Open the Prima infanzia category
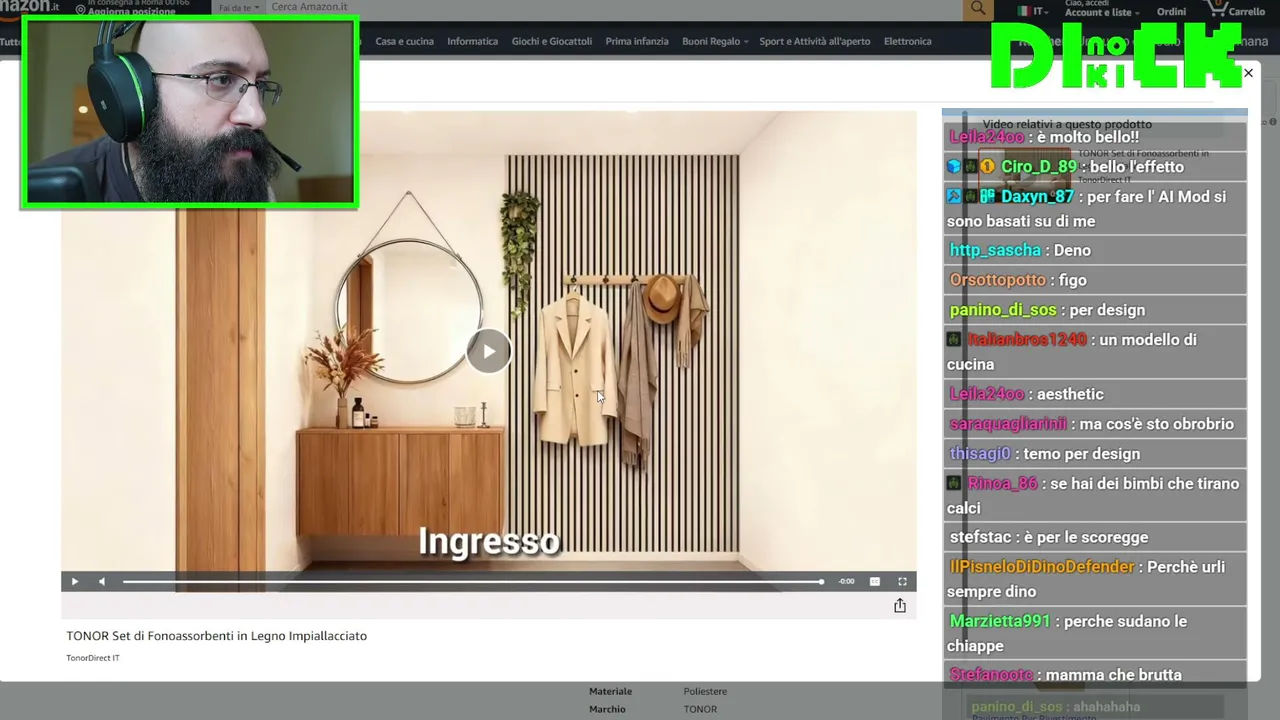This screenshot has width=1280, height=720. pos(637,41)
